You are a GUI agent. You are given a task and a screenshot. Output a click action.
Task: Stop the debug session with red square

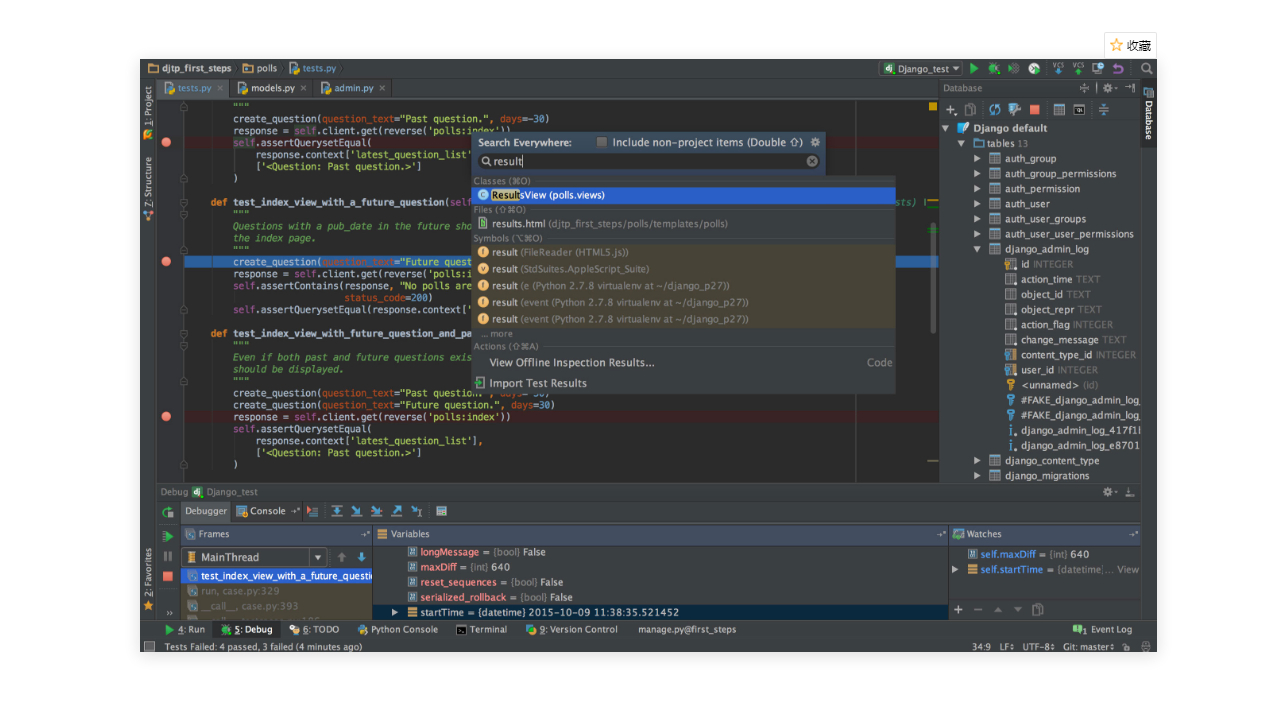pyautogui.click(x=168, y=576)
